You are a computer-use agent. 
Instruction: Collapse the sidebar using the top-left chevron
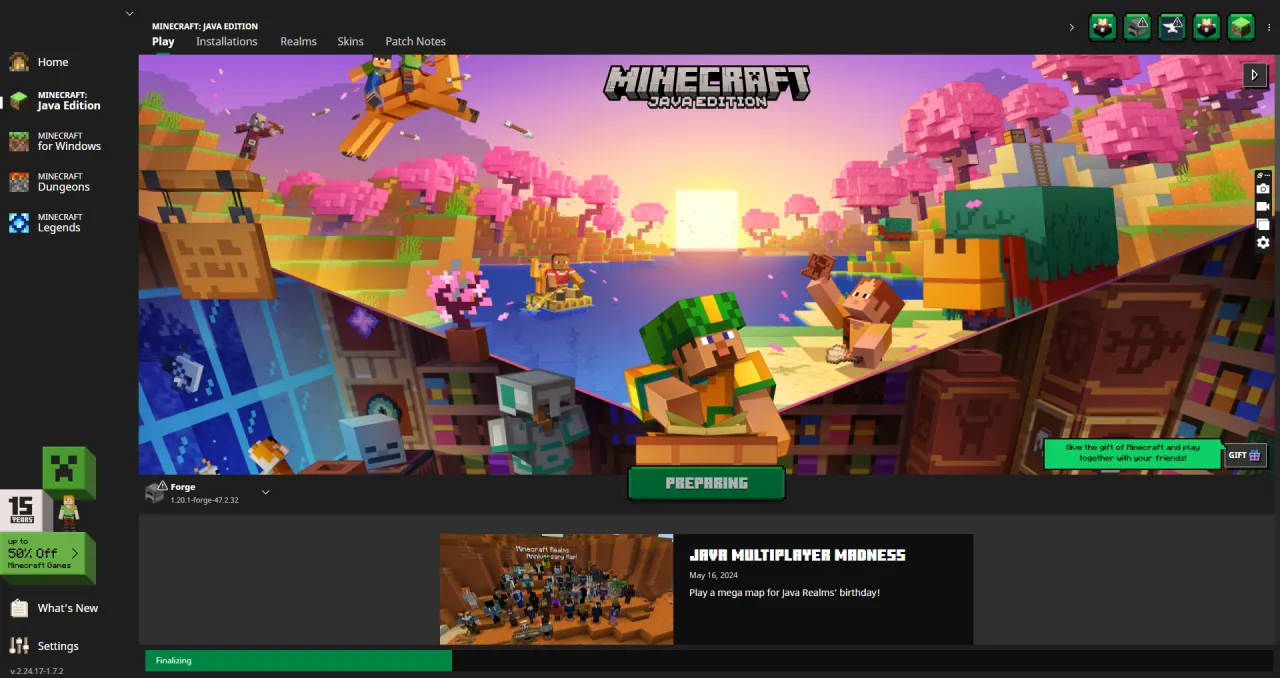coord(130,13)
